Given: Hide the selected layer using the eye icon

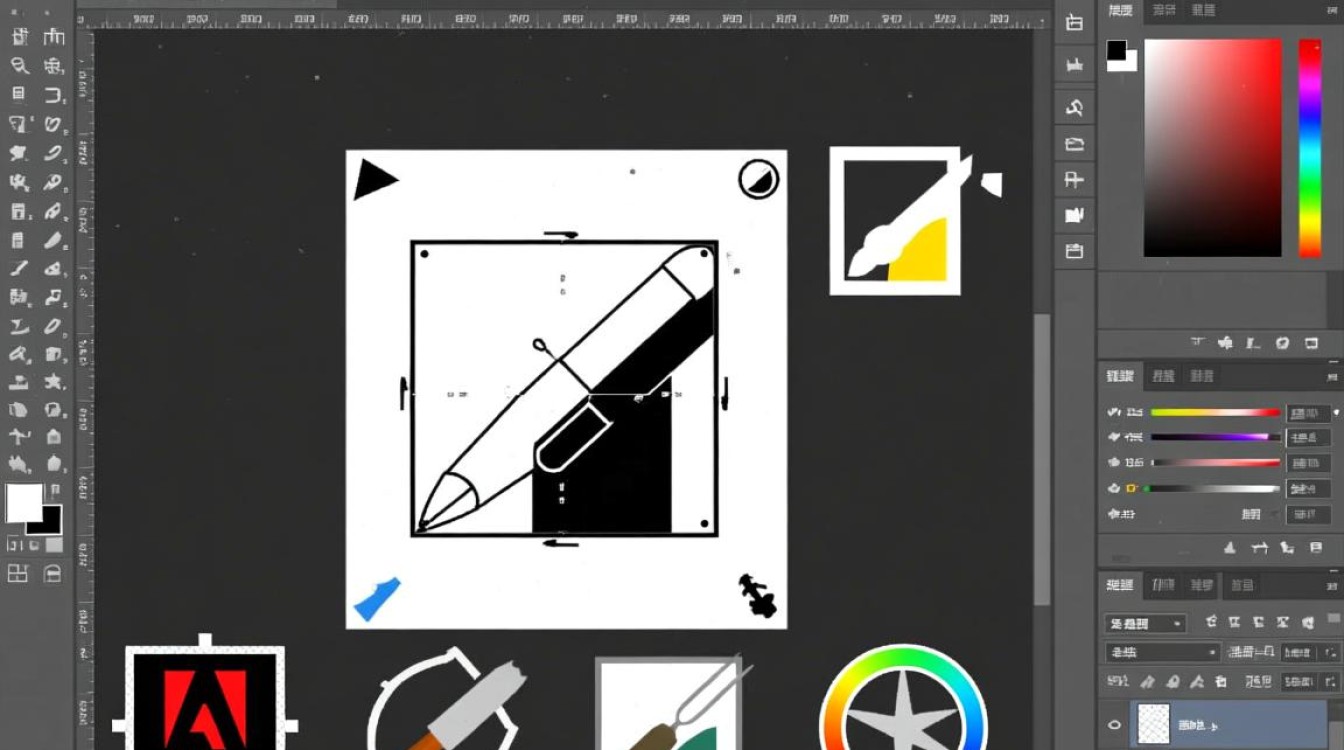Looking at the screenshot, I should pos(1115,725).
